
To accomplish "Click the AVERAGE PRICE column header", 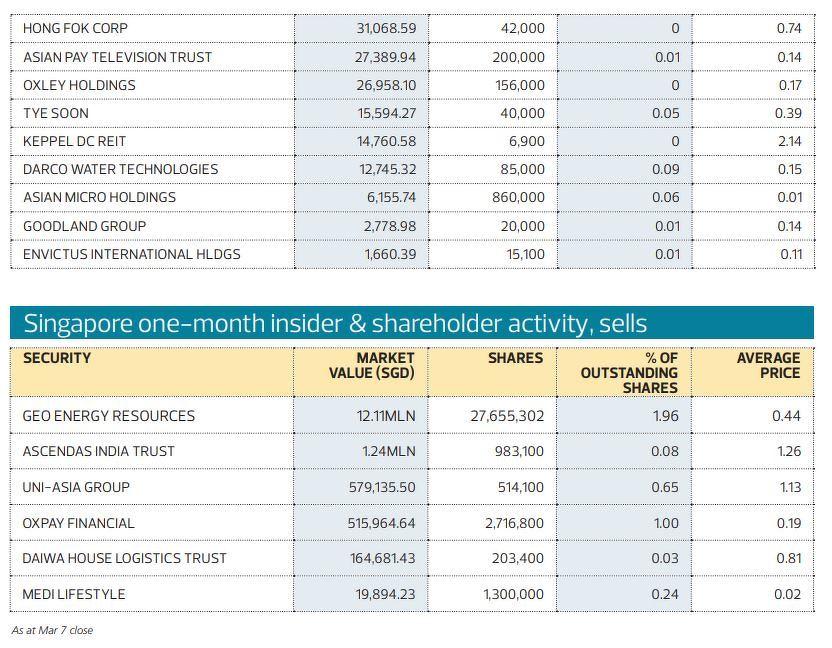I will point(768,365).
